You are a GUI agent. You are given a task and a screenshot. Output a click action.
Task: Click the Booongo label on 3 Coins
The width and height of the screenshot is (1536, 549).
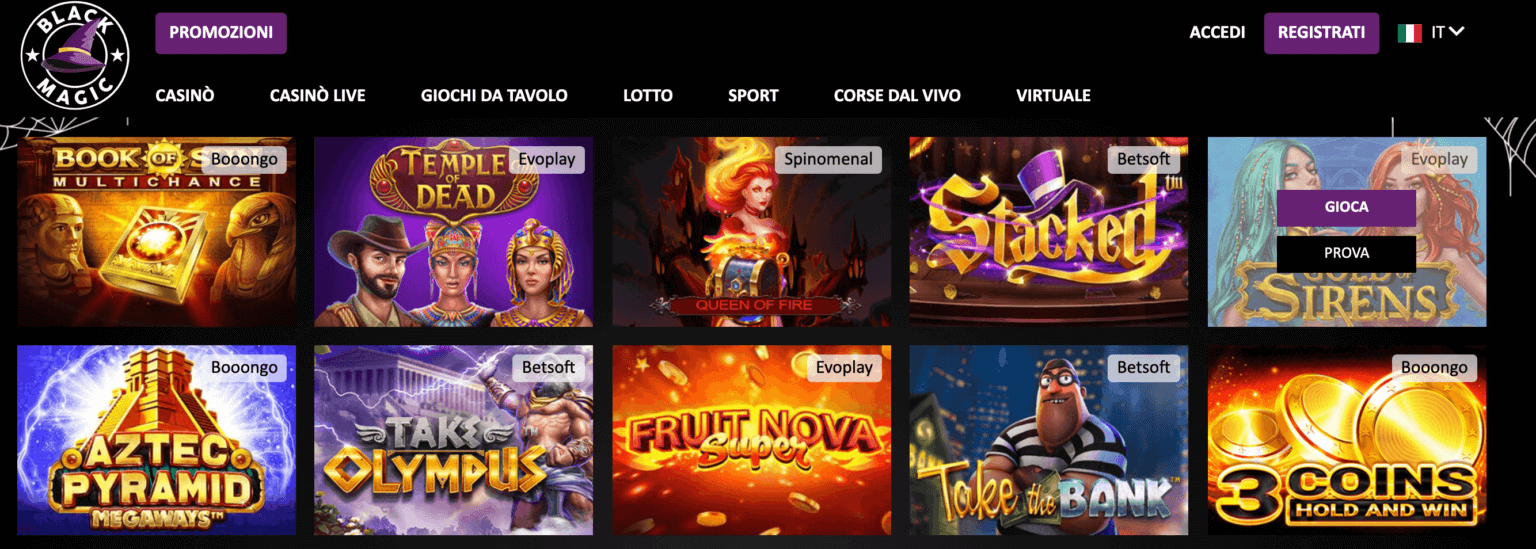click(1434, 368)
